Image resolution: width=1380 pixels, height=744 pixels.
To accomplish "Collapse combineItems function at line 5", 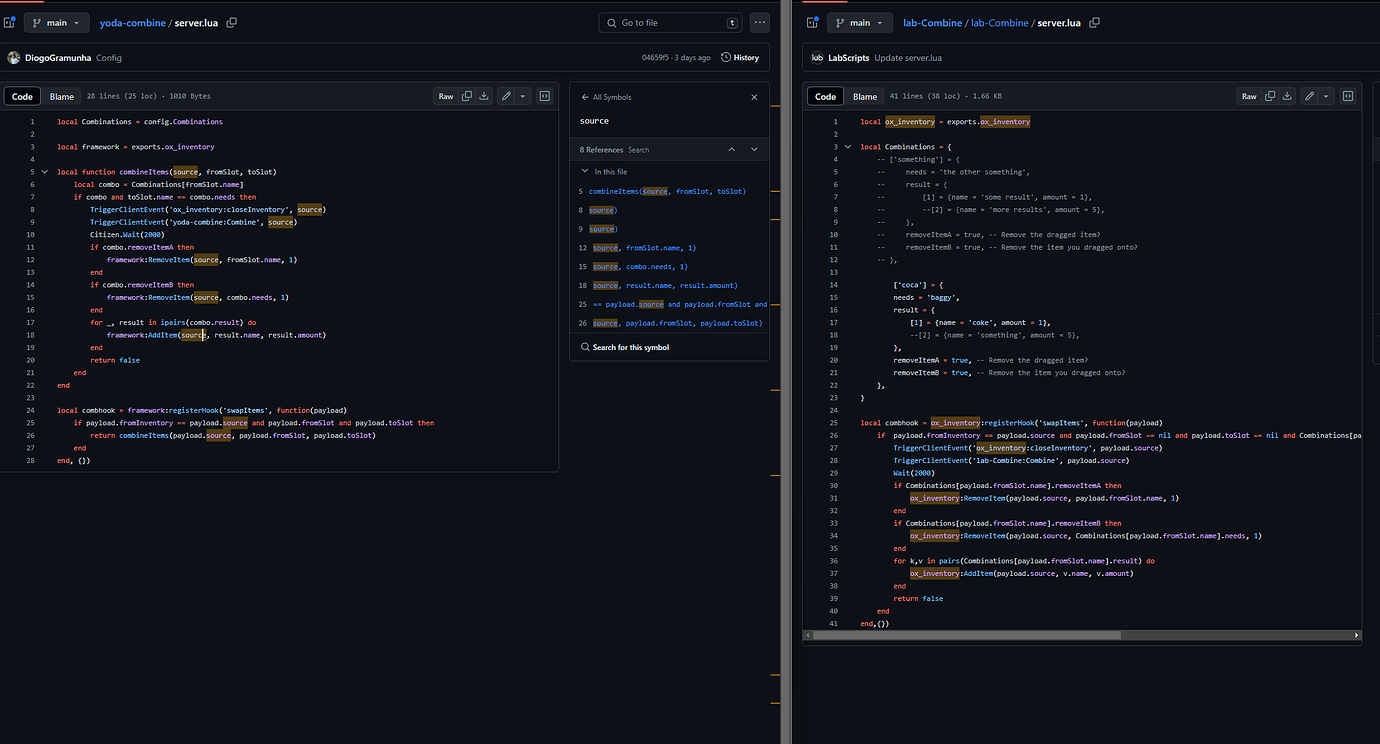I will (45, 172).
